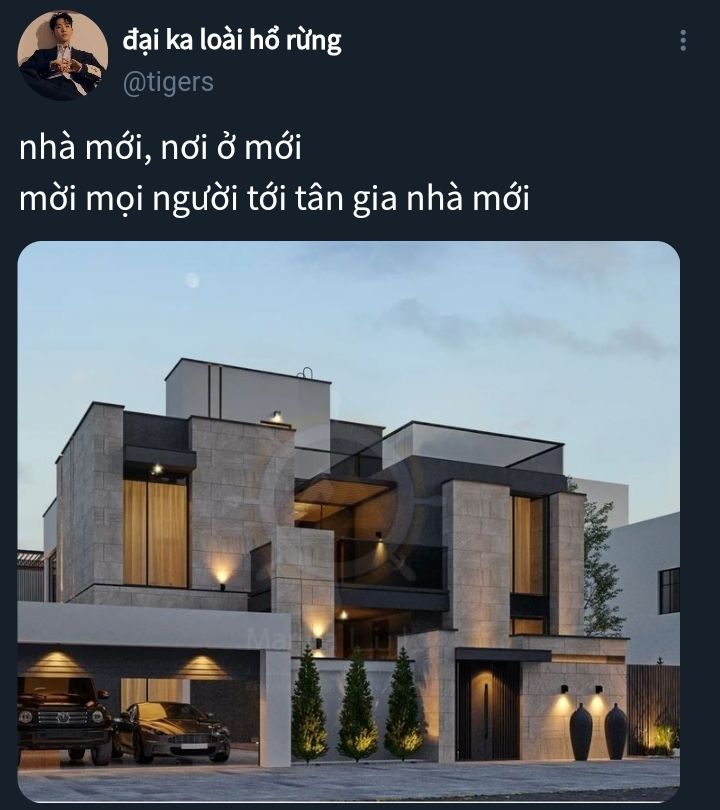Click the tweet line nhà mới, nơi ở mới
The width and height of the screenshot is (720, 810).
point(160,148)
